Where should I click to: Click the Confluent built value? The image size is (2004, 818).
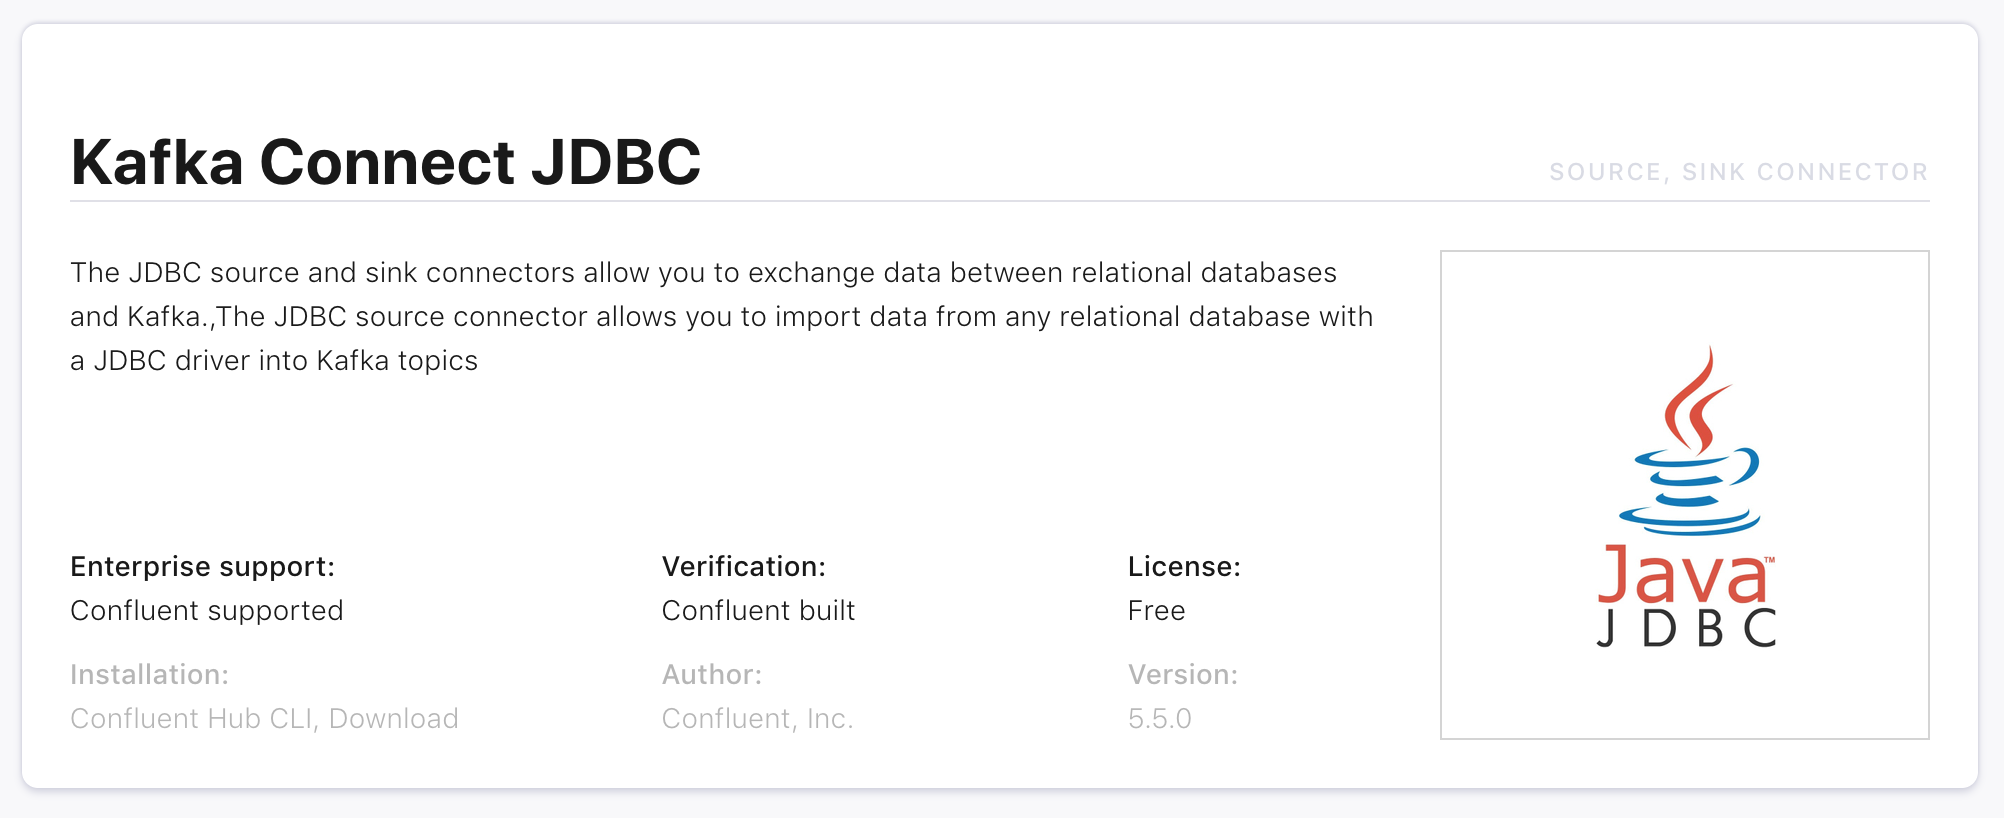click(x=759, y=611)
